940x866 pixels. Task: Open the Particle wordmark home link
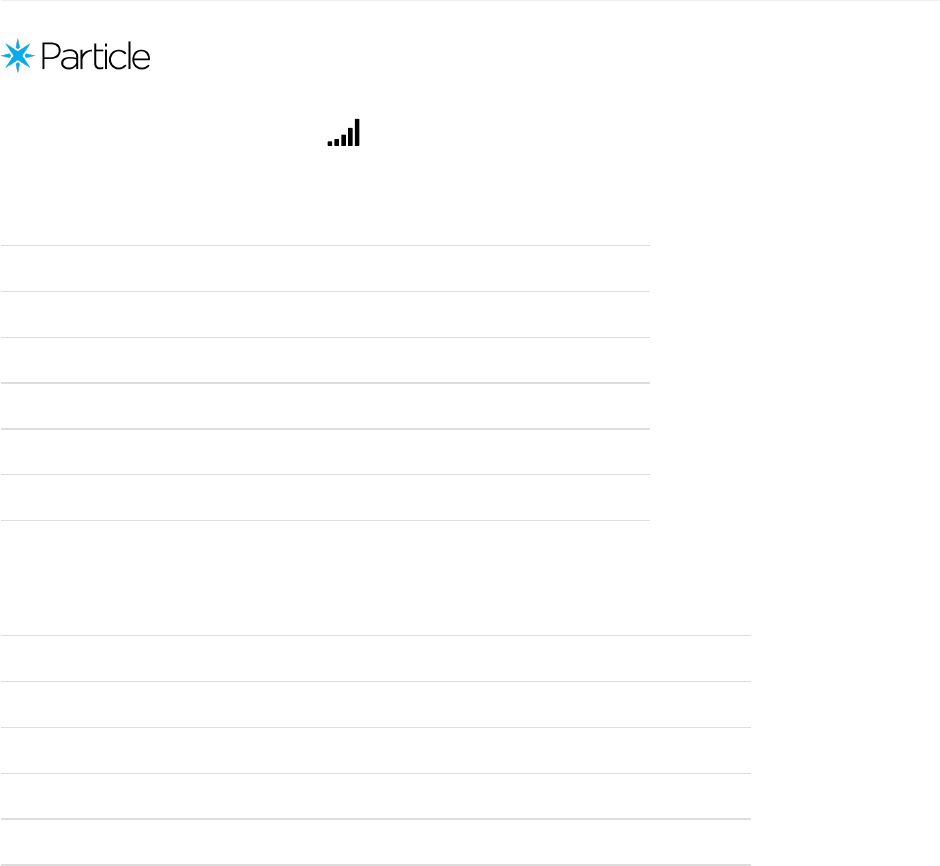click(96, 56)
